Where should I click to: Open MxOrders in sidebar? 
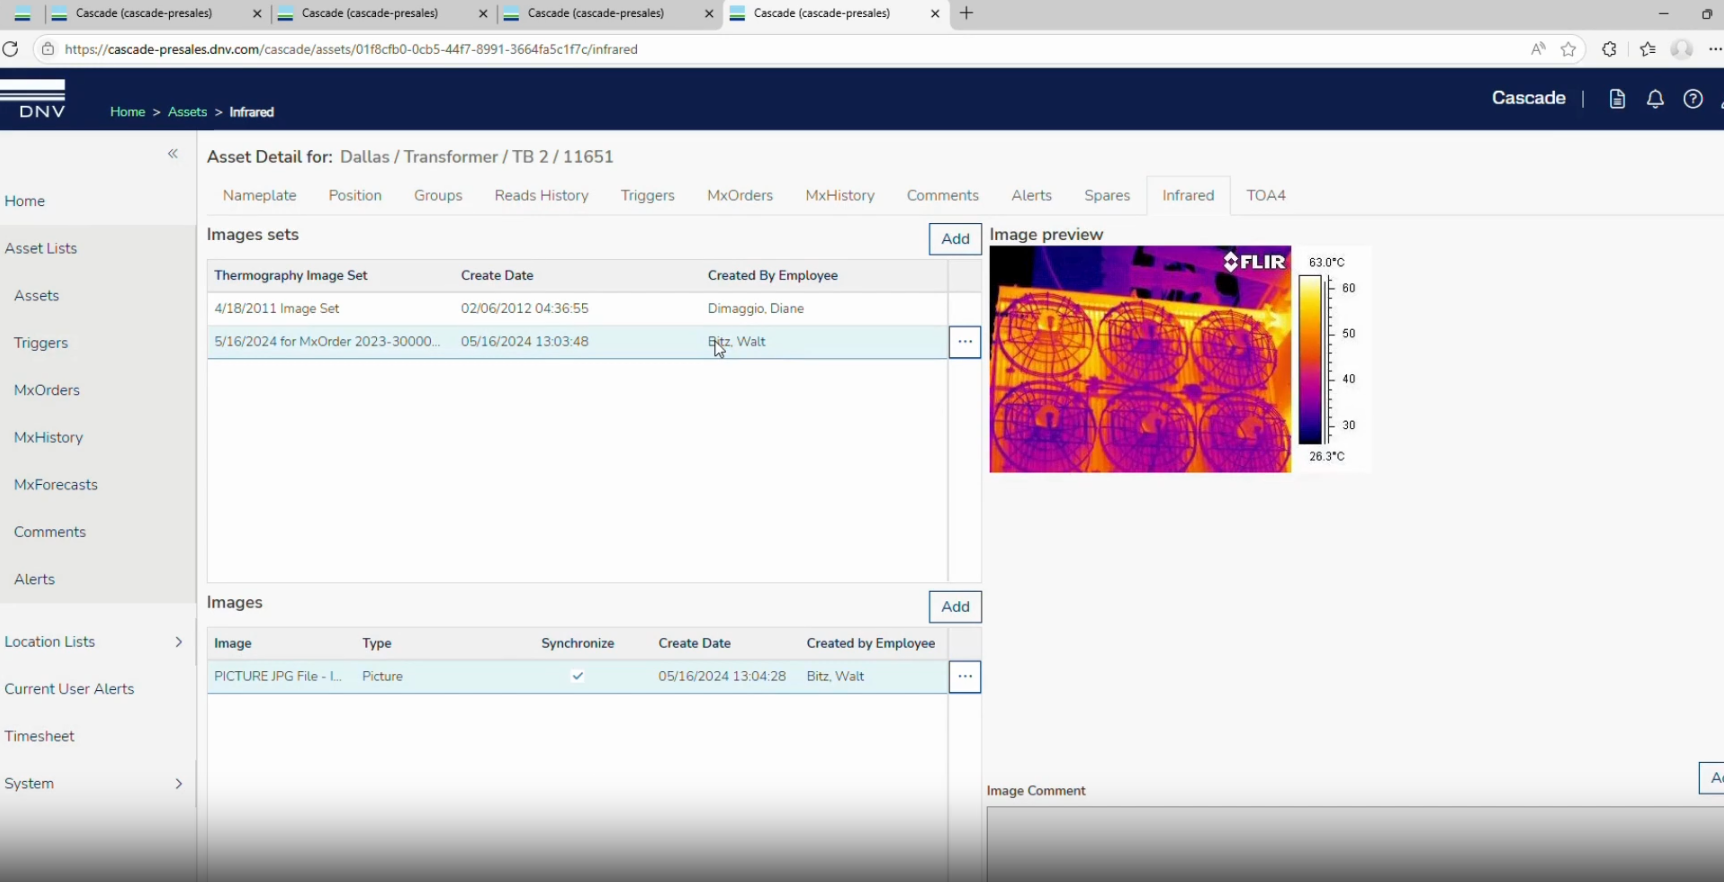coord(47,390)
